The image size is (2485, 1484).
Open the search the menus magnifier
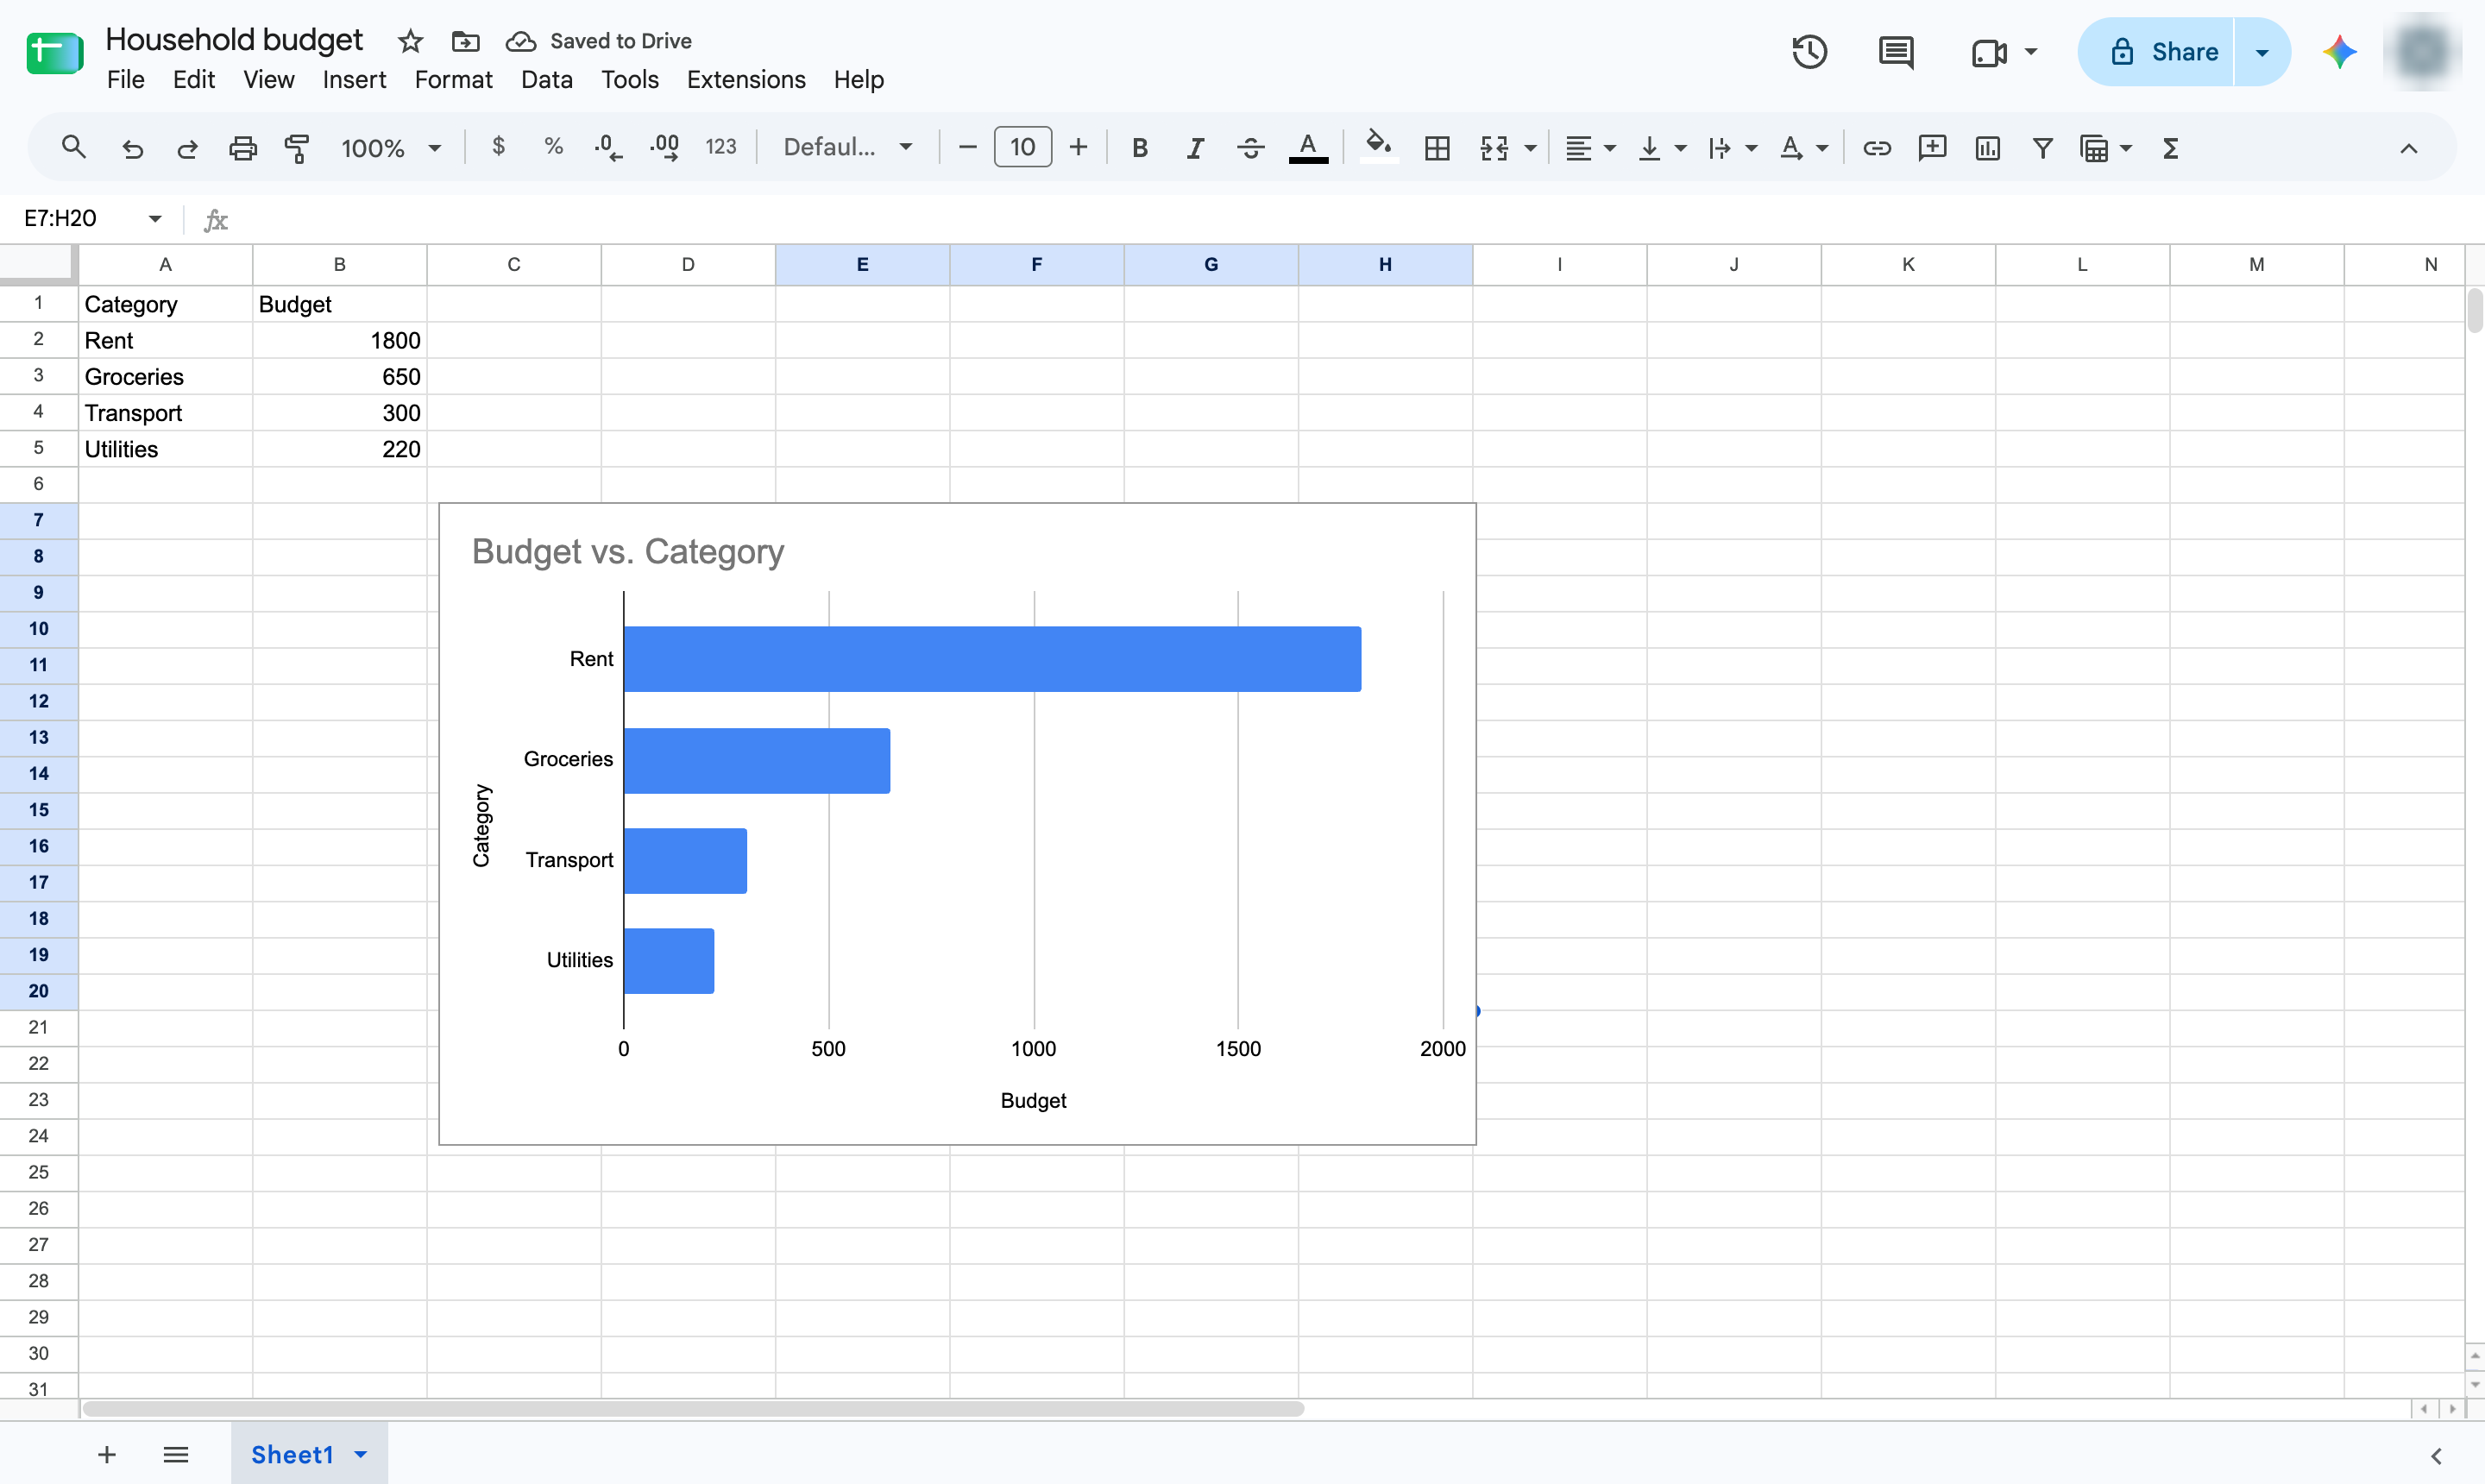pyautogui.click(x=73, y=148)
